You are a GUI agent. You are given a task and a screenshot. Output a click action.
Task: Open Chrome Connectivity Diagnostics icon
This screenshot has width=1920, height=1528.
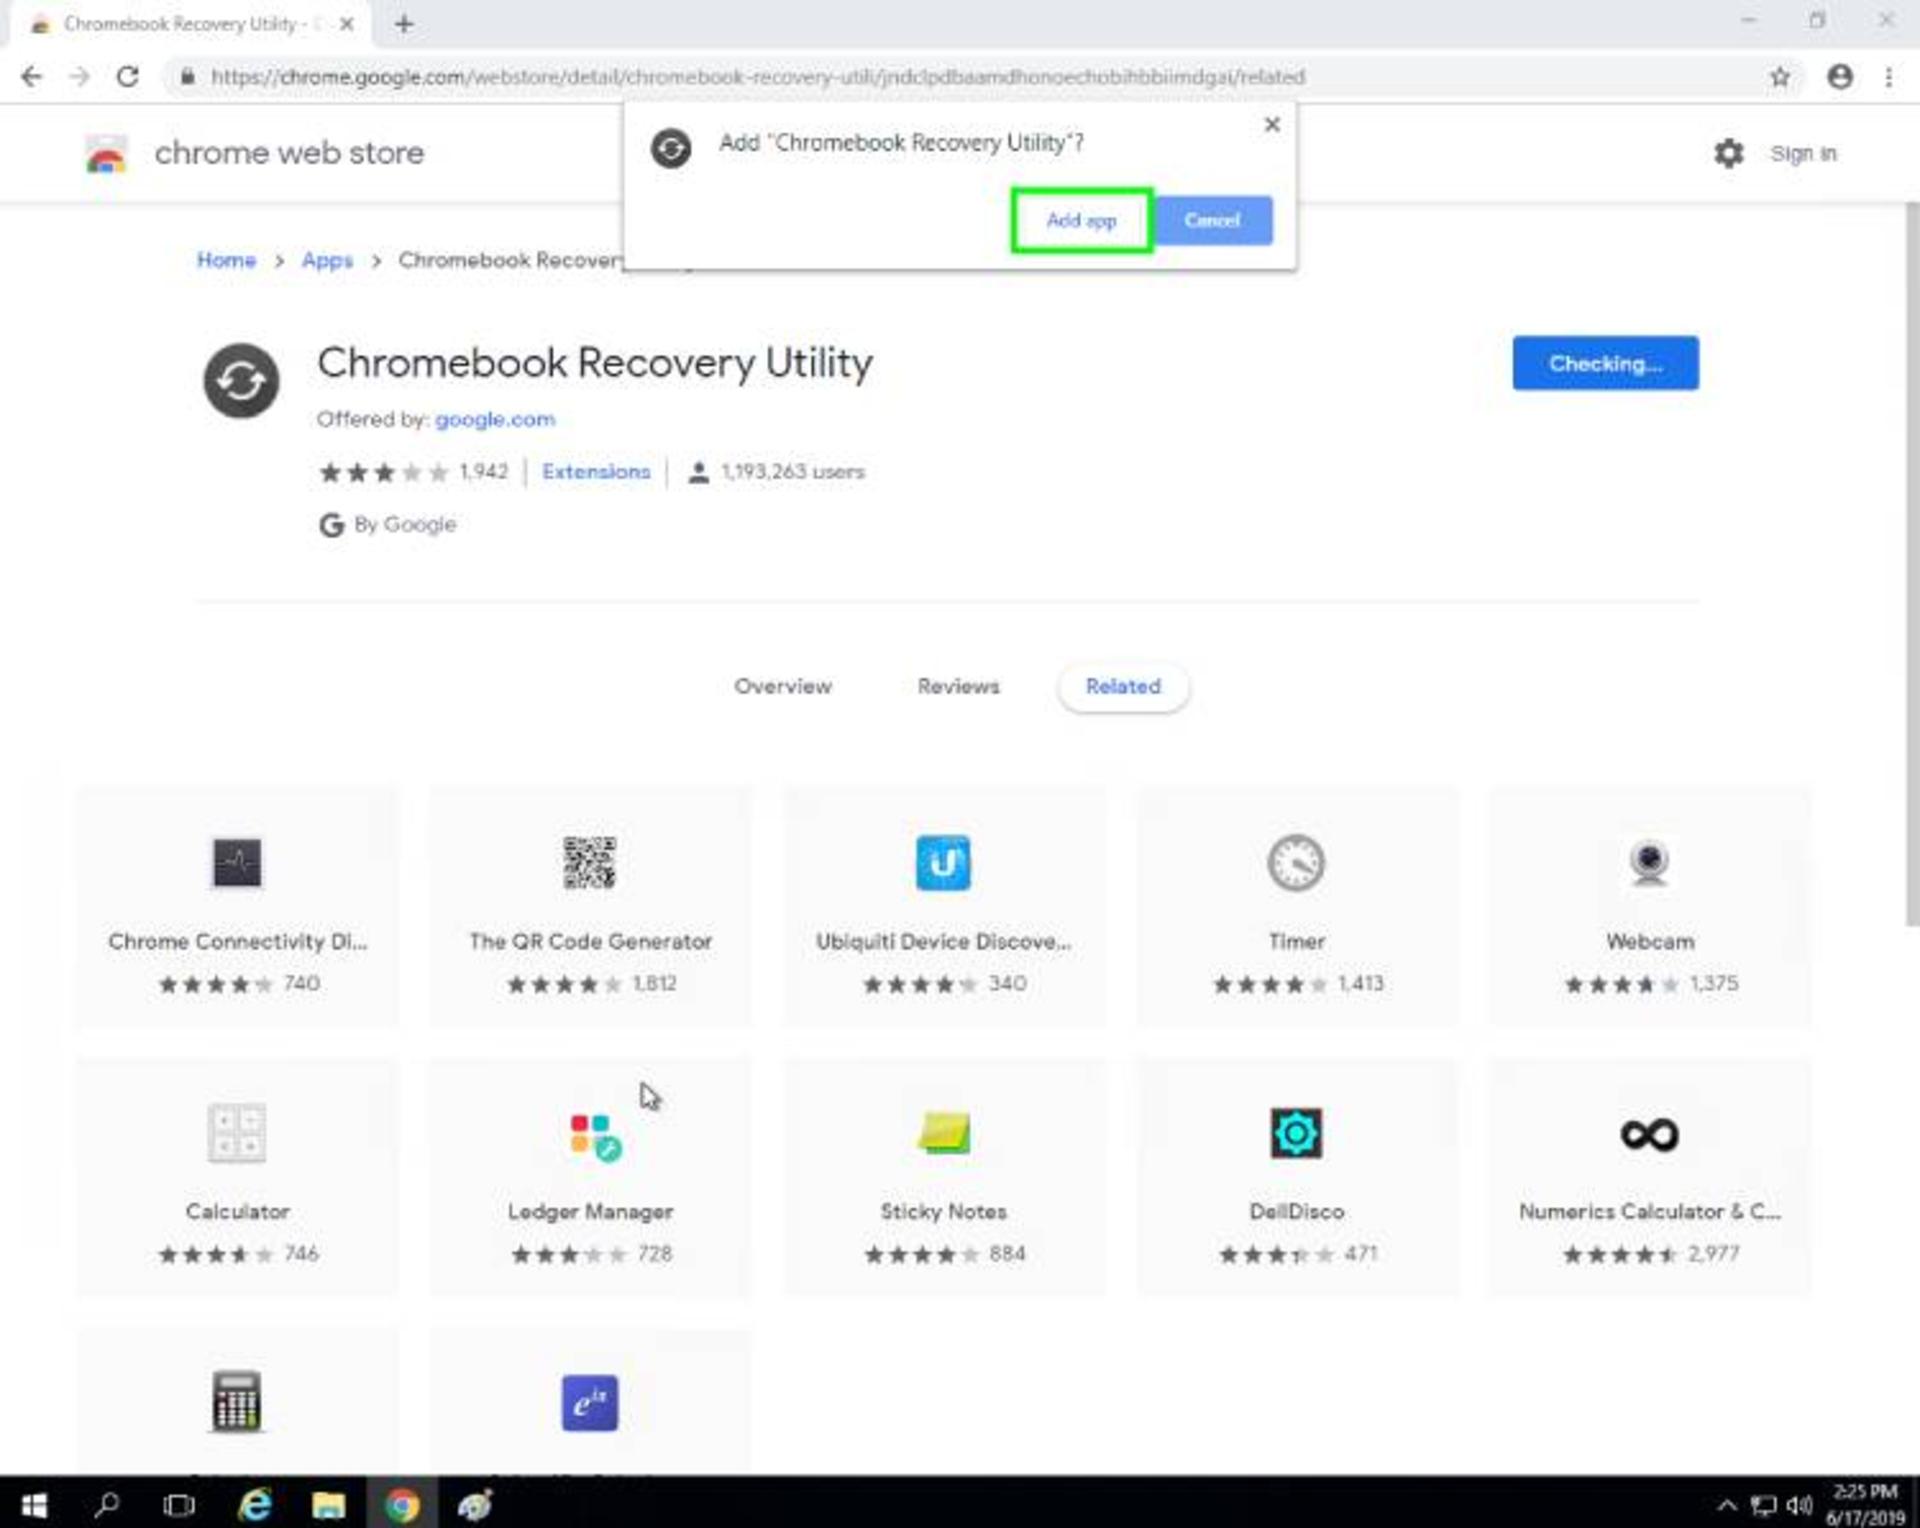[x=237, y=862]
